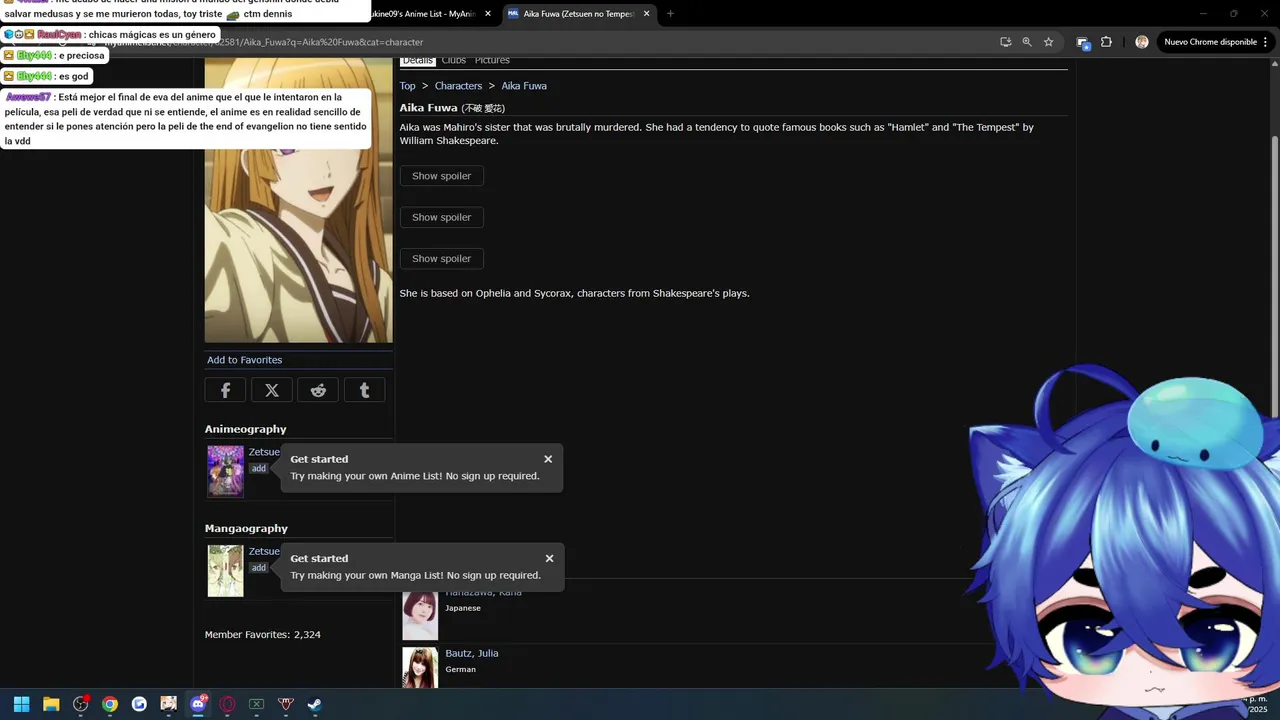The height and width of the screenshot is (720, 1280).
Task: Switch to the Pictures tab
Action: coord(492,61)
